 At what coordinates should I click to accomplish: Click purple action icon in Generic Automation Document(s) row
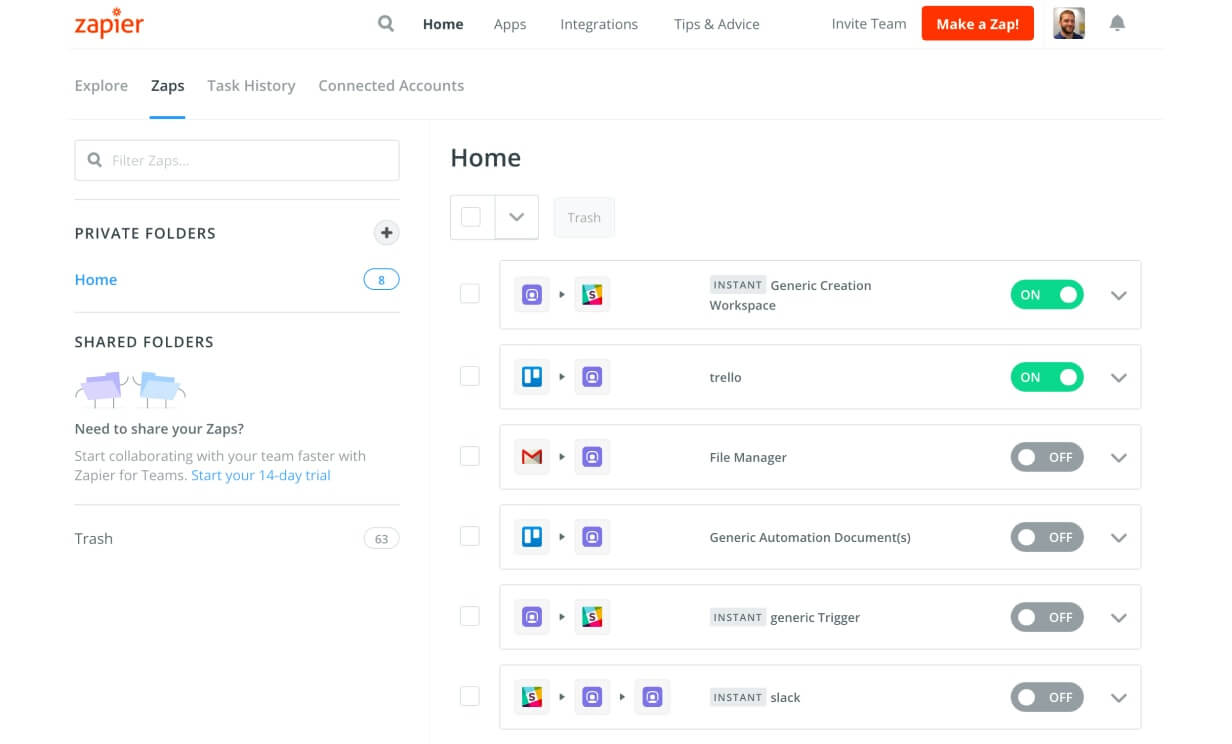[x=592, y=537]
